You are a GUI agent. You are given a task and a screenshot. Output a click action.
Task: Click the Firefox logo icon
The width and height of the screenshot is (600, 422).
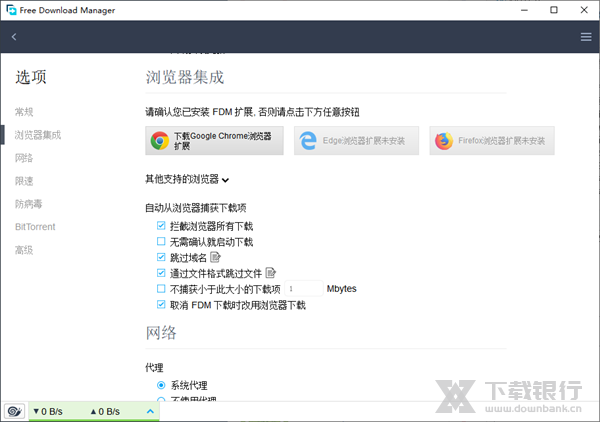click(x=444, y=141)
